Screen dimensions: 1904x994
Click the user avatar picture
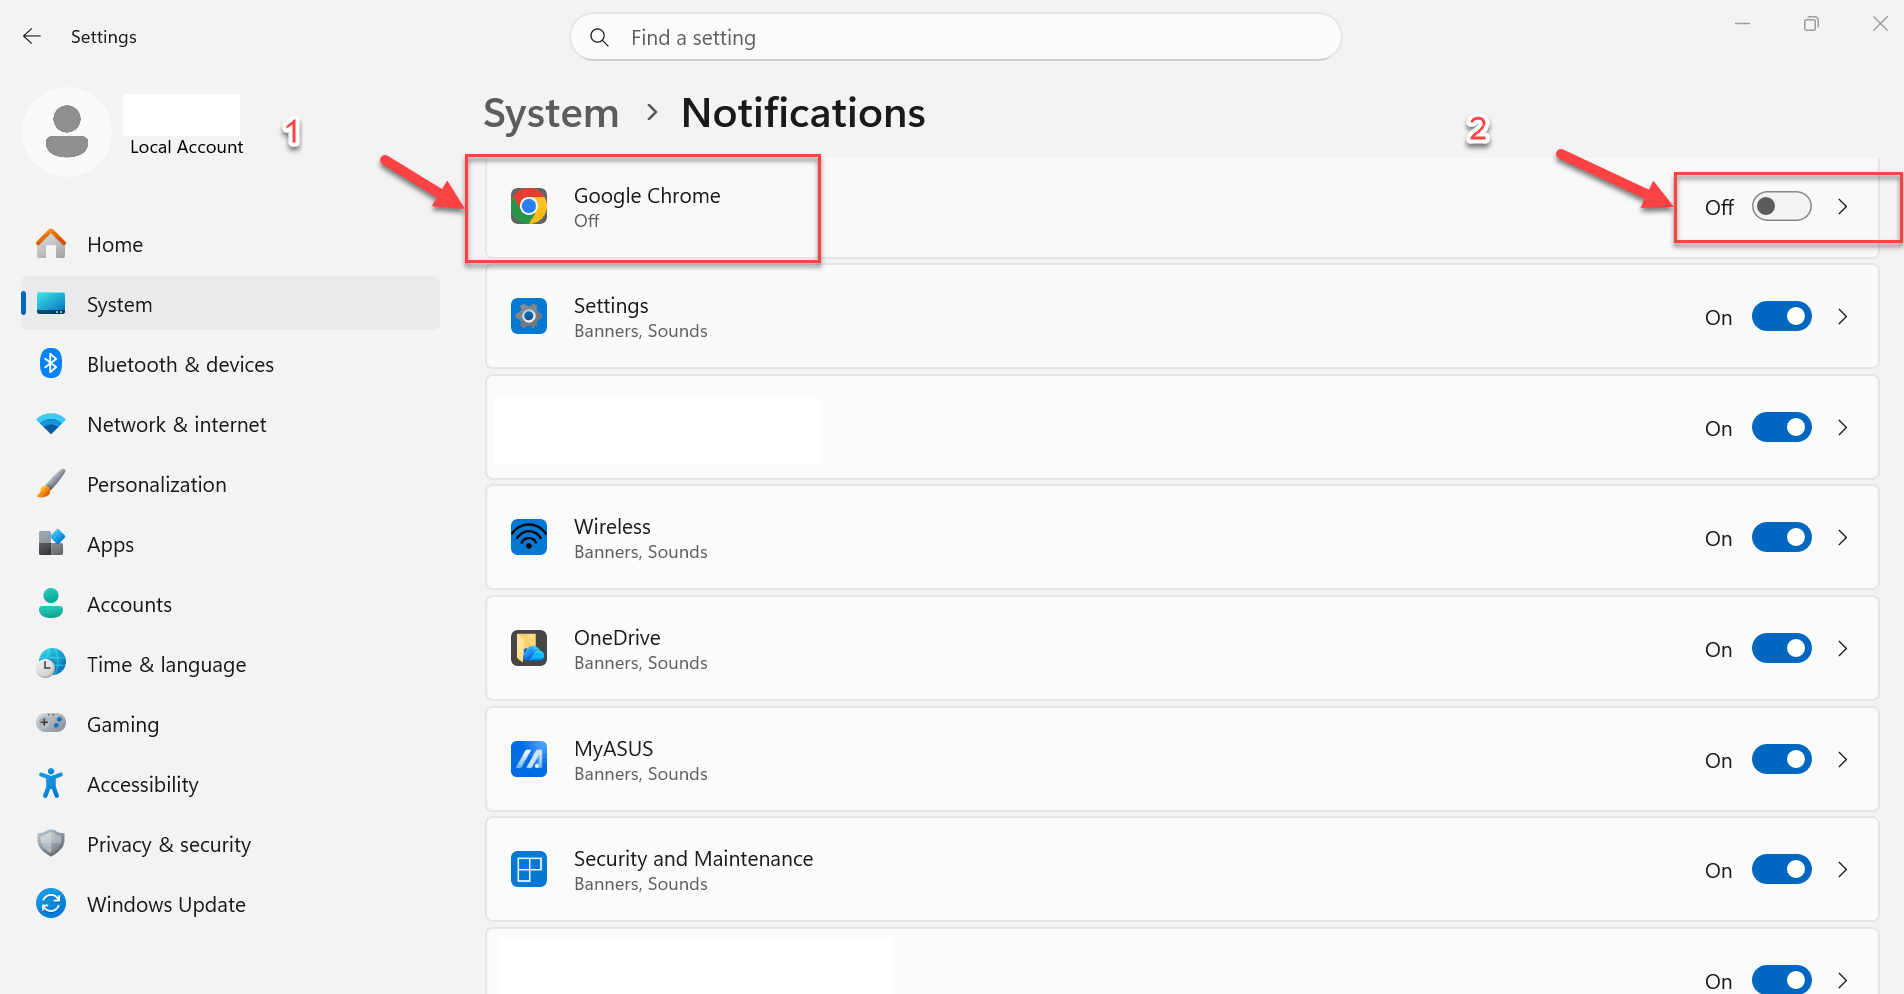[67, 132]
